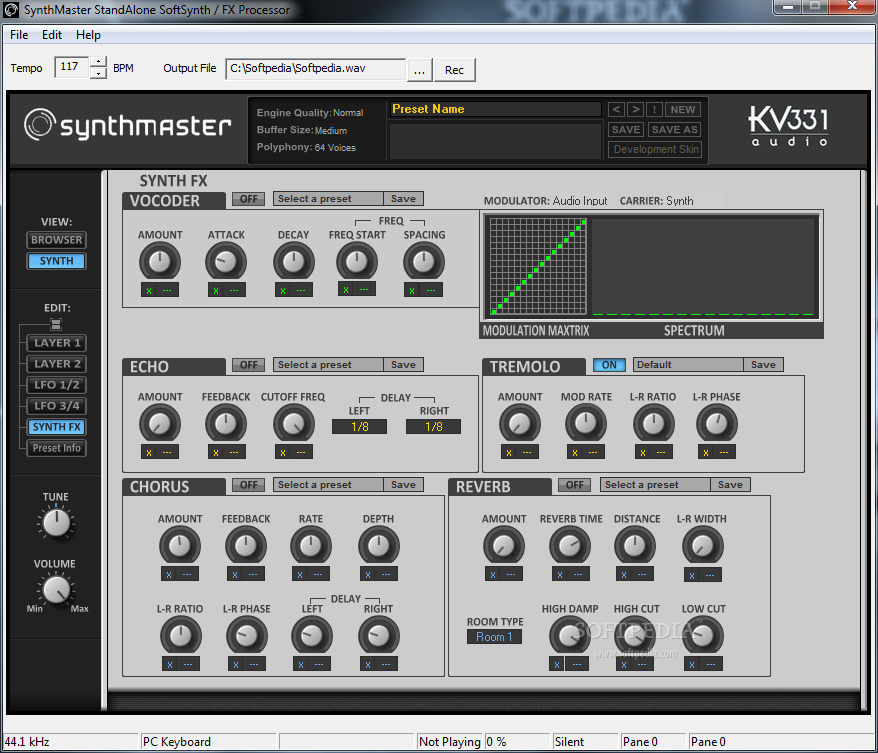Open the Edit menu
The height and width of the screenshot is (753, 878).
pos(52,35)
